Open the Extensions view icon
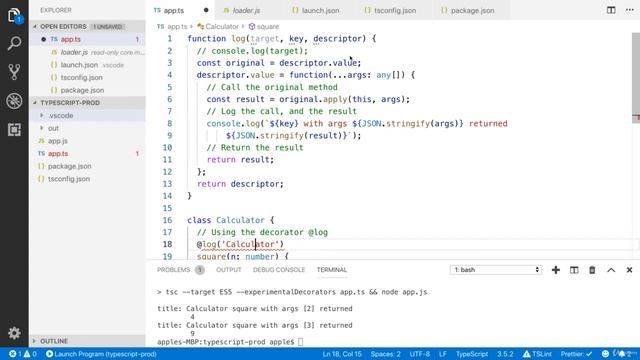The image size is (640, 360). (14, 129)
